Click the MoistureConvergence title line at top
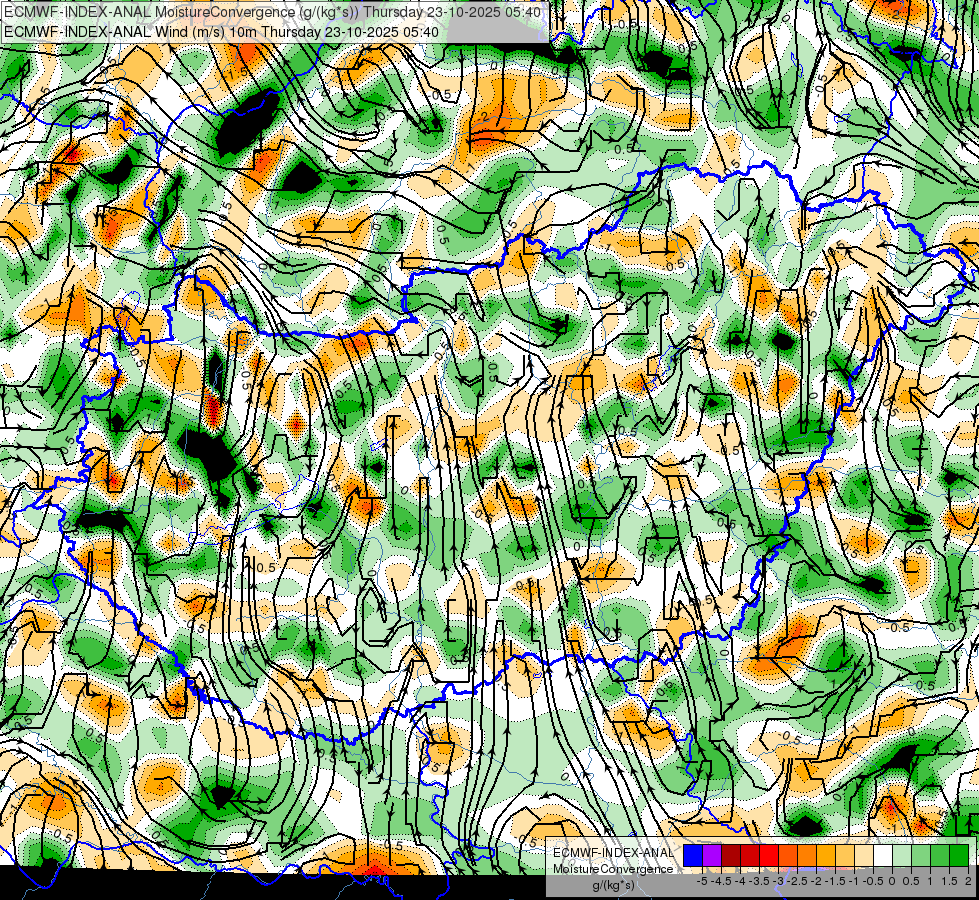This screenshot has height=900, width=979. point(273,11)
